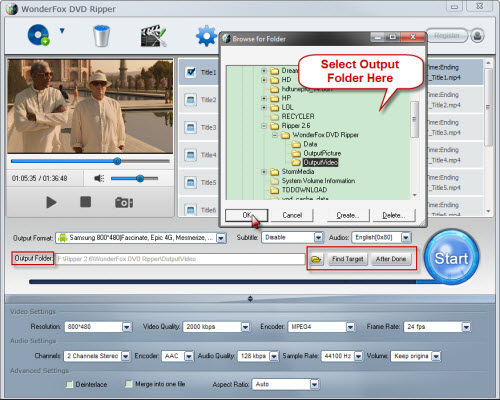Click the Create... button

click(x=348, y=215)
